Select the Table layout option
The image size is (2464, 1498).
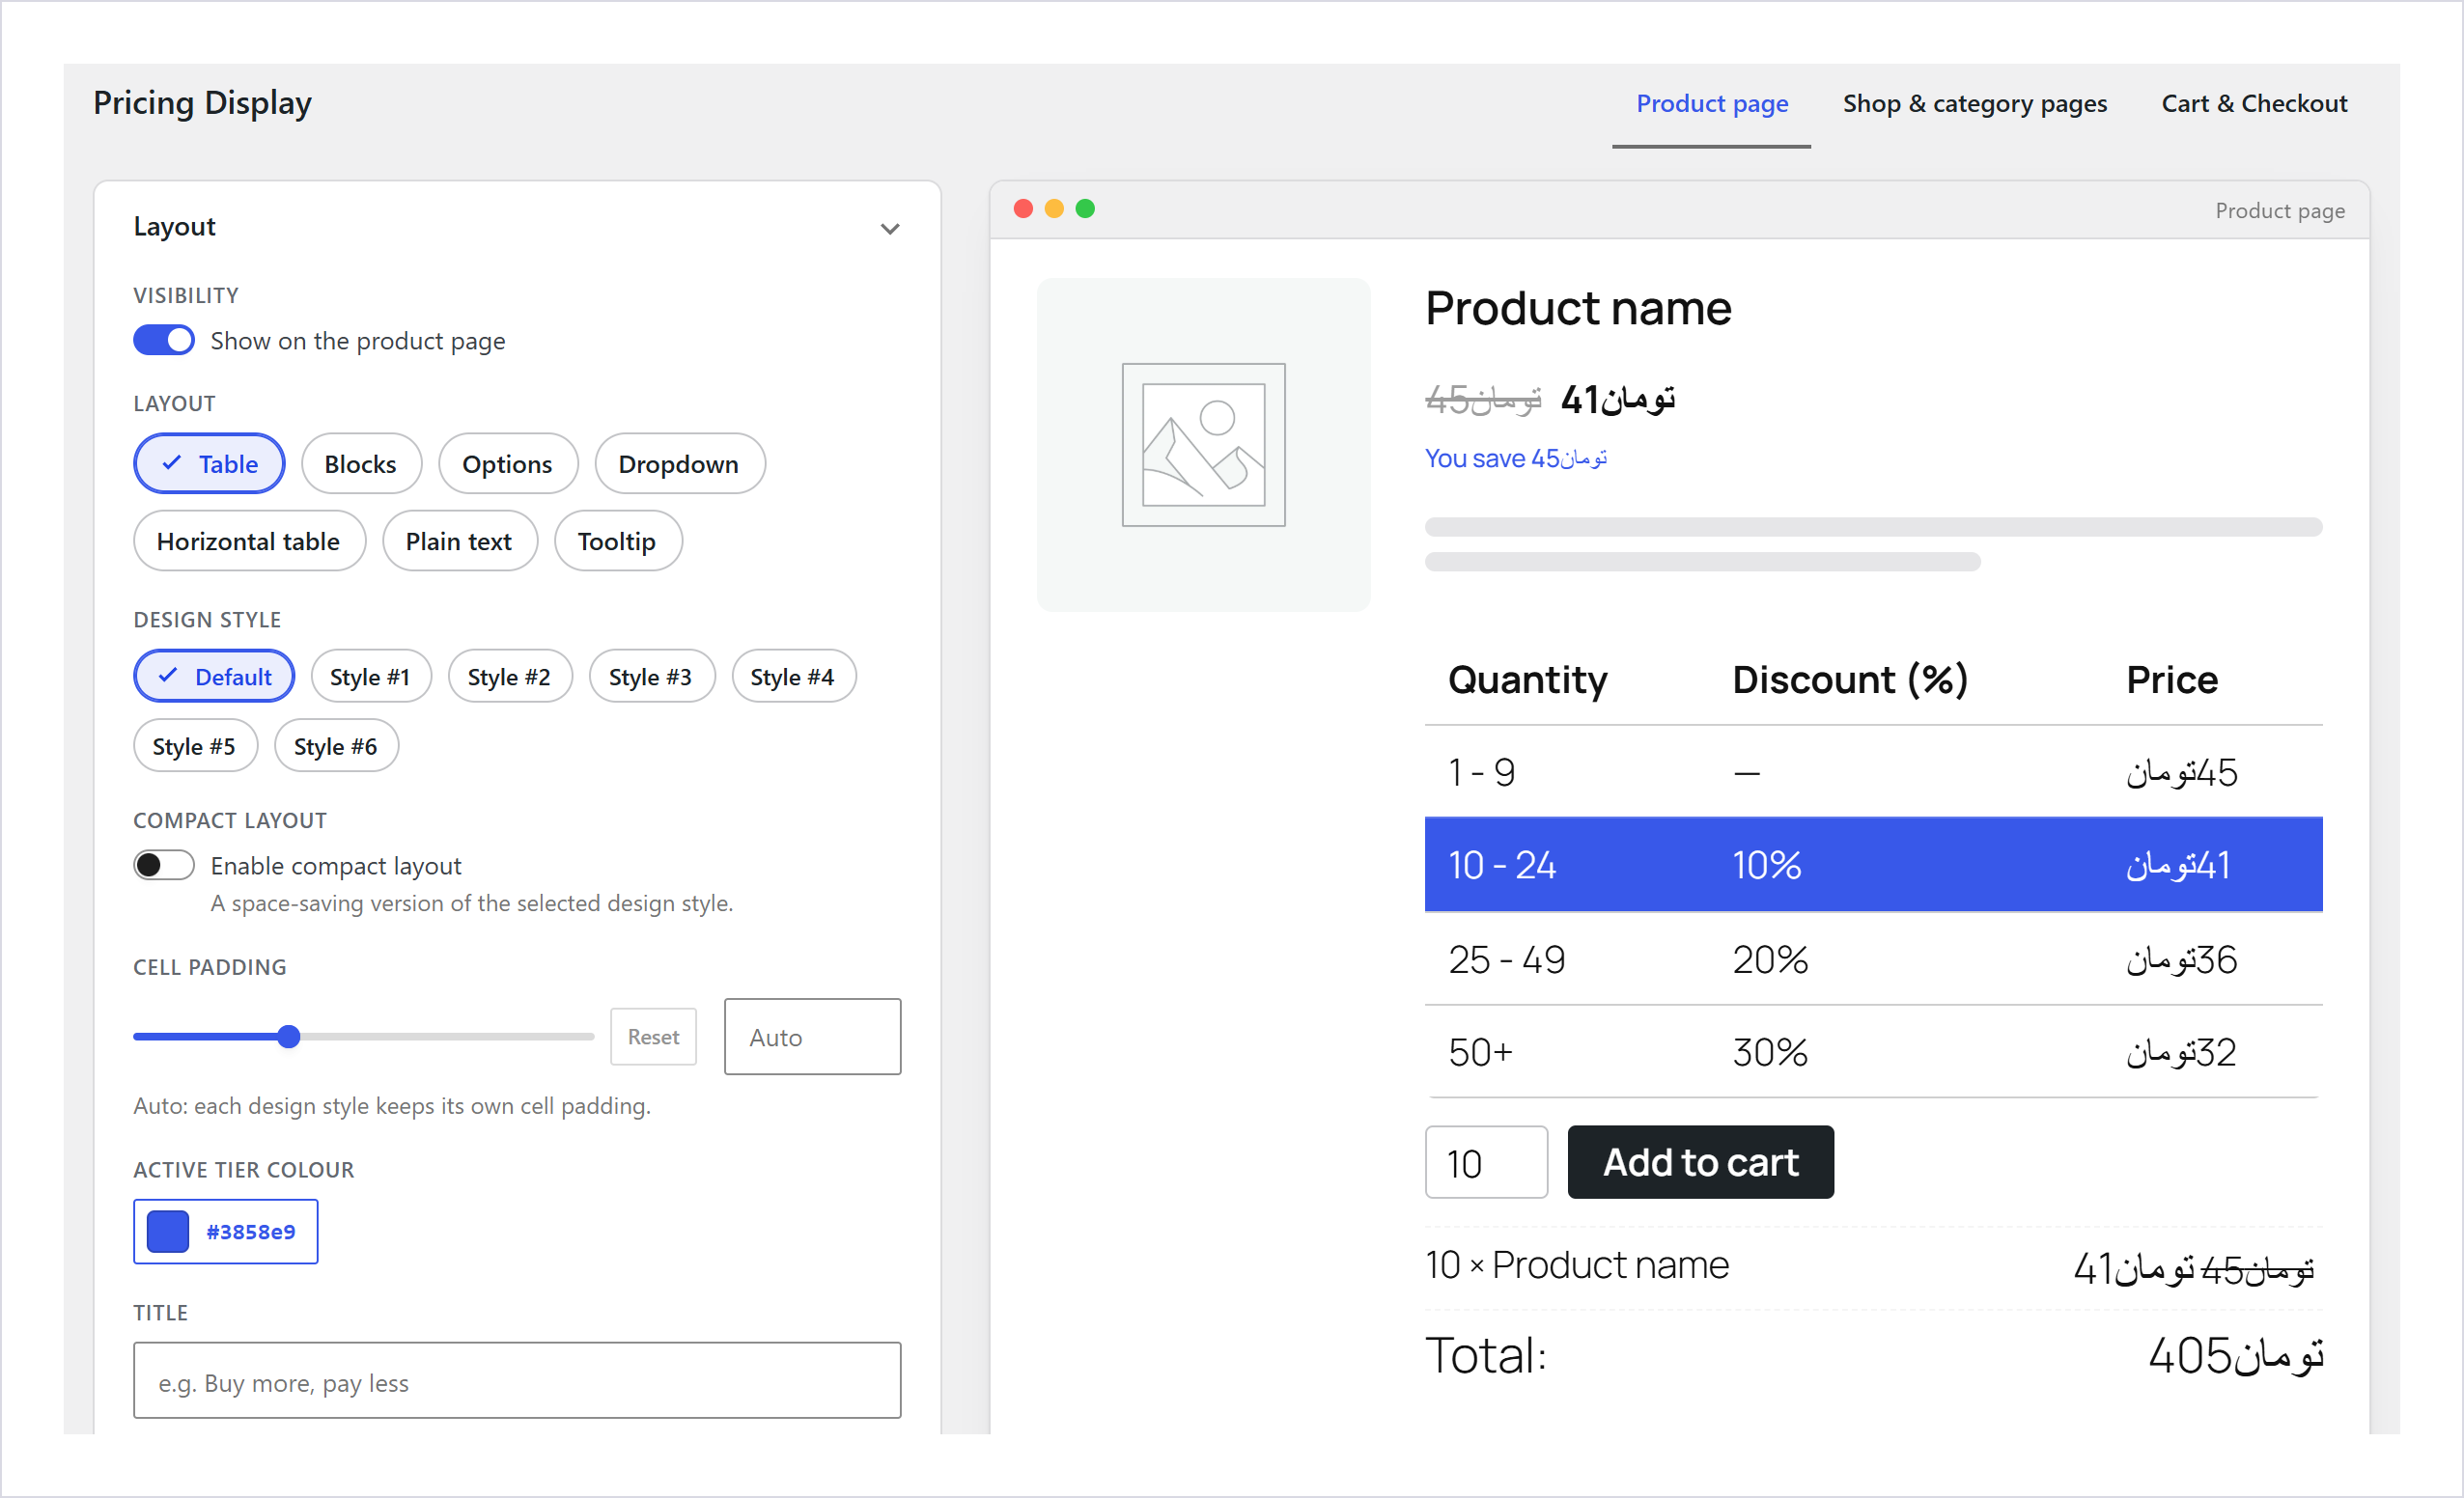pyautogui.click(x=209, y=463)
